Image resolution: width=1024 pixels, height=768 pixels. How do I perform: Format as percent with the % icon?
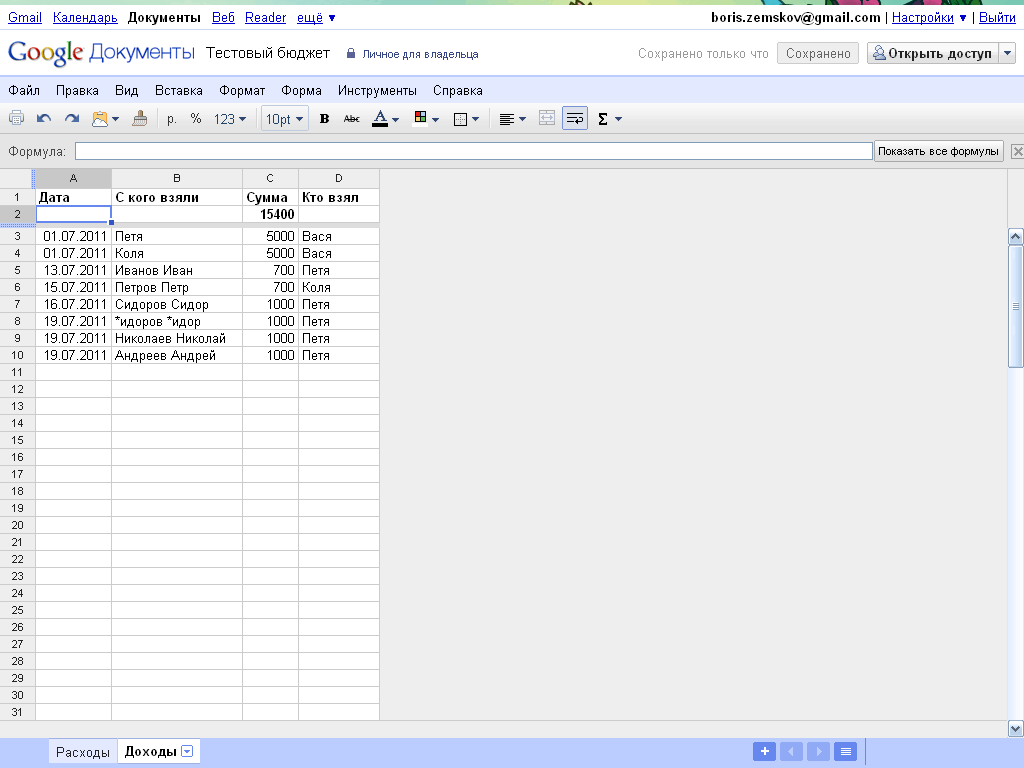(x=196, y=119)
